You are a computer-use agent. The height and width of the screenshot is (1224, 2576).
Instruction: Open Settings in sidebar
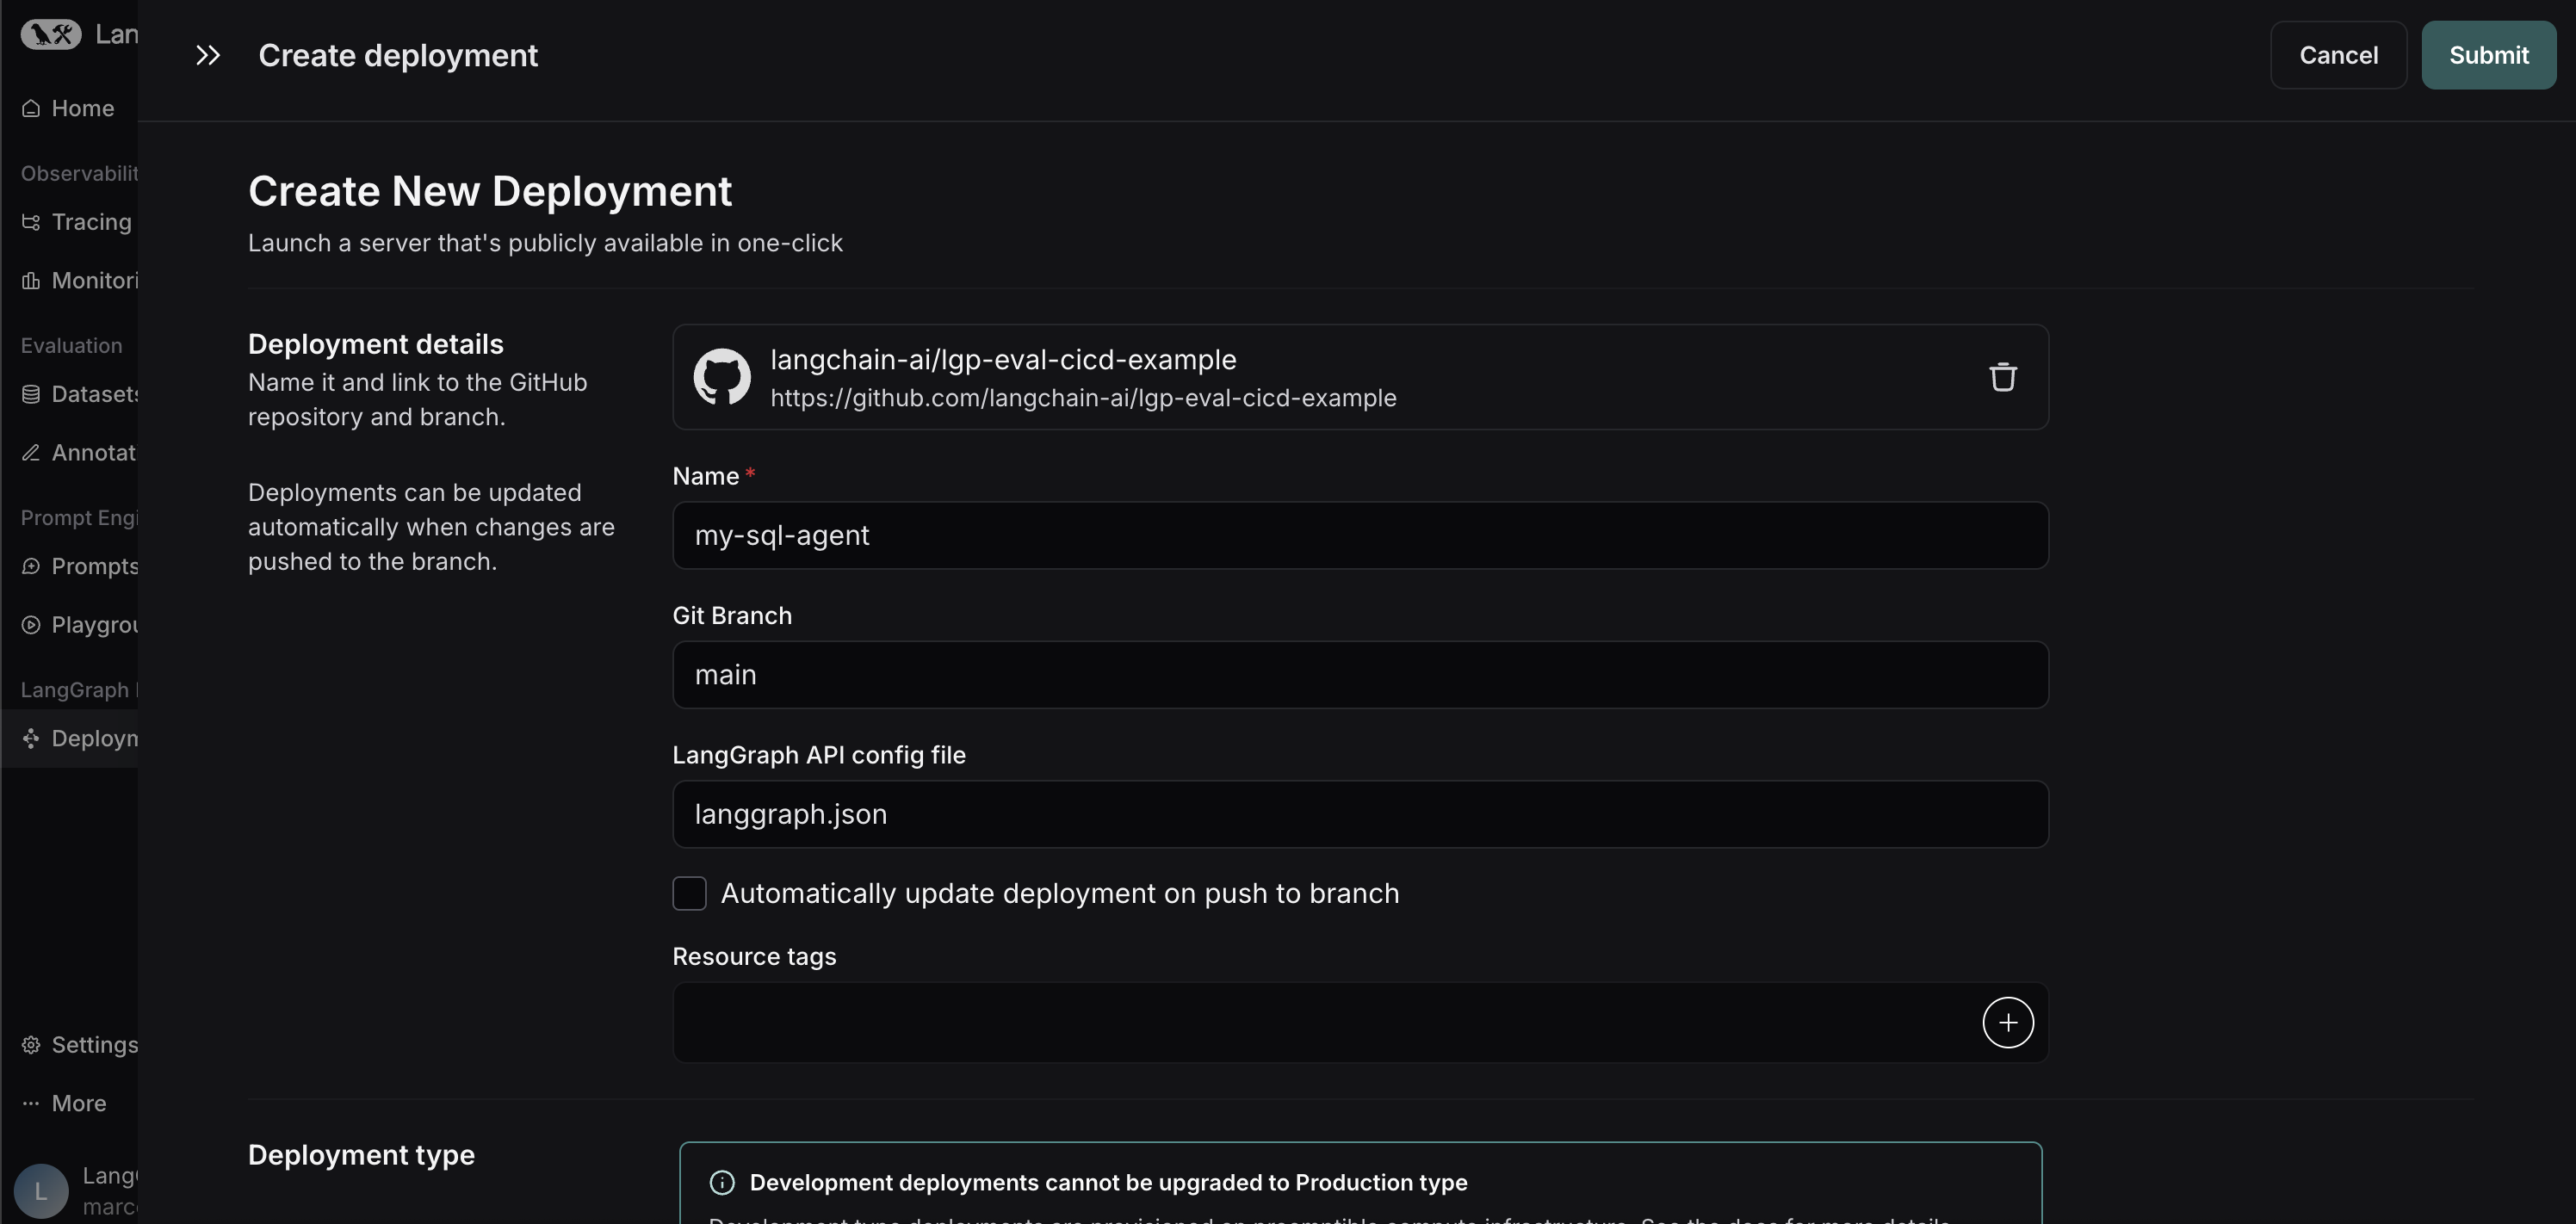[69, 1045]
